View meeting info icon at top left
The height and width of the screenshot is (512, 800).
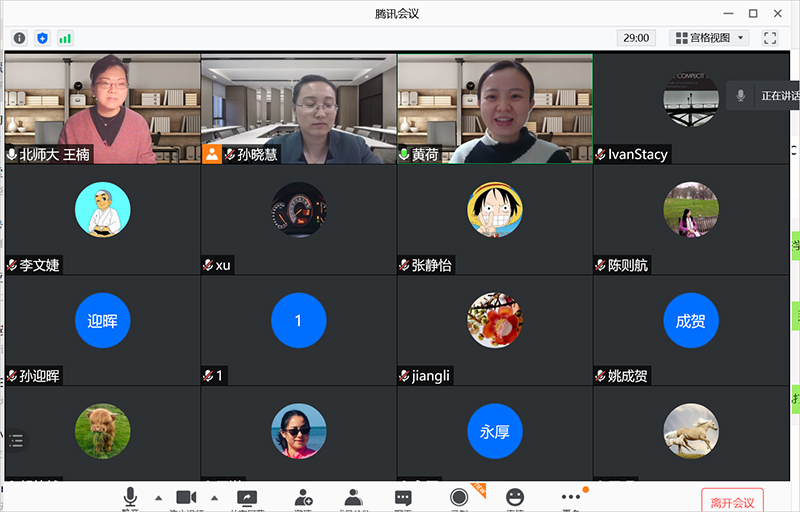(19, 38)
